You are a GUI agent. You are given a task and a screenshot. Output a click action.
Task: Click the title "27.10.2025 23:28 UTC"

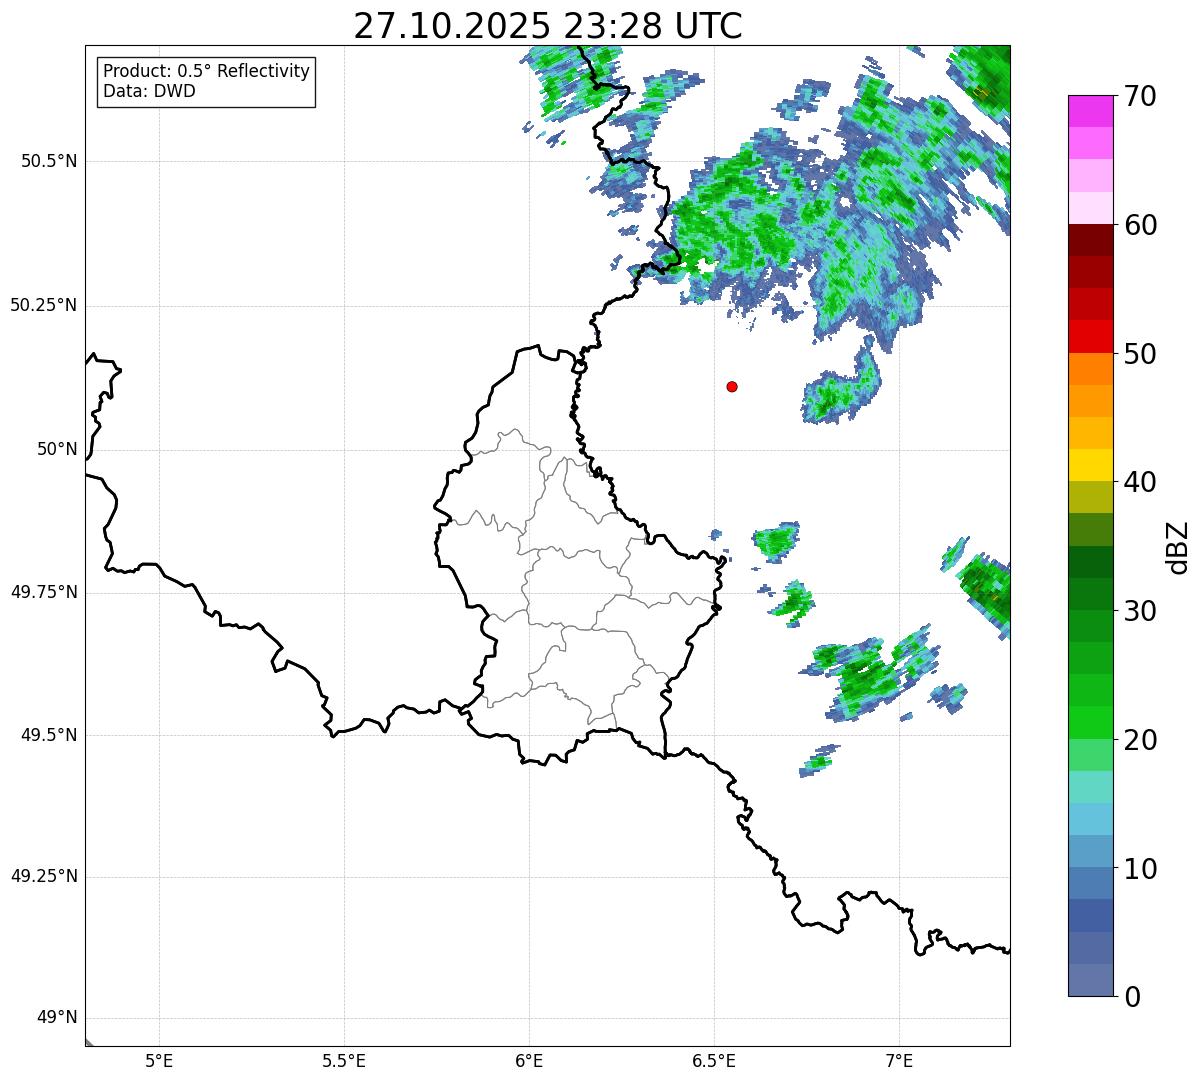click(x=548, y=26)
